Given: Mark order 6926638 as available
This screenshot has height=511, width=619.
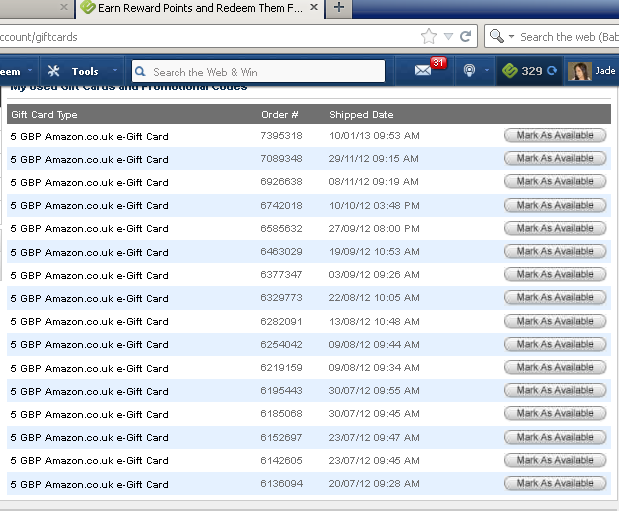Looking at the screenshot, I should tap(555, 181).
